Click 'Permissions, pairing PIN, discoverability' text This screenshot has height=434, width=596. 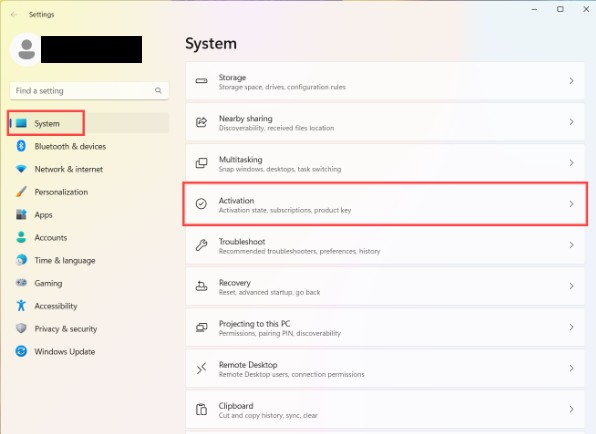tap(280, 333)
